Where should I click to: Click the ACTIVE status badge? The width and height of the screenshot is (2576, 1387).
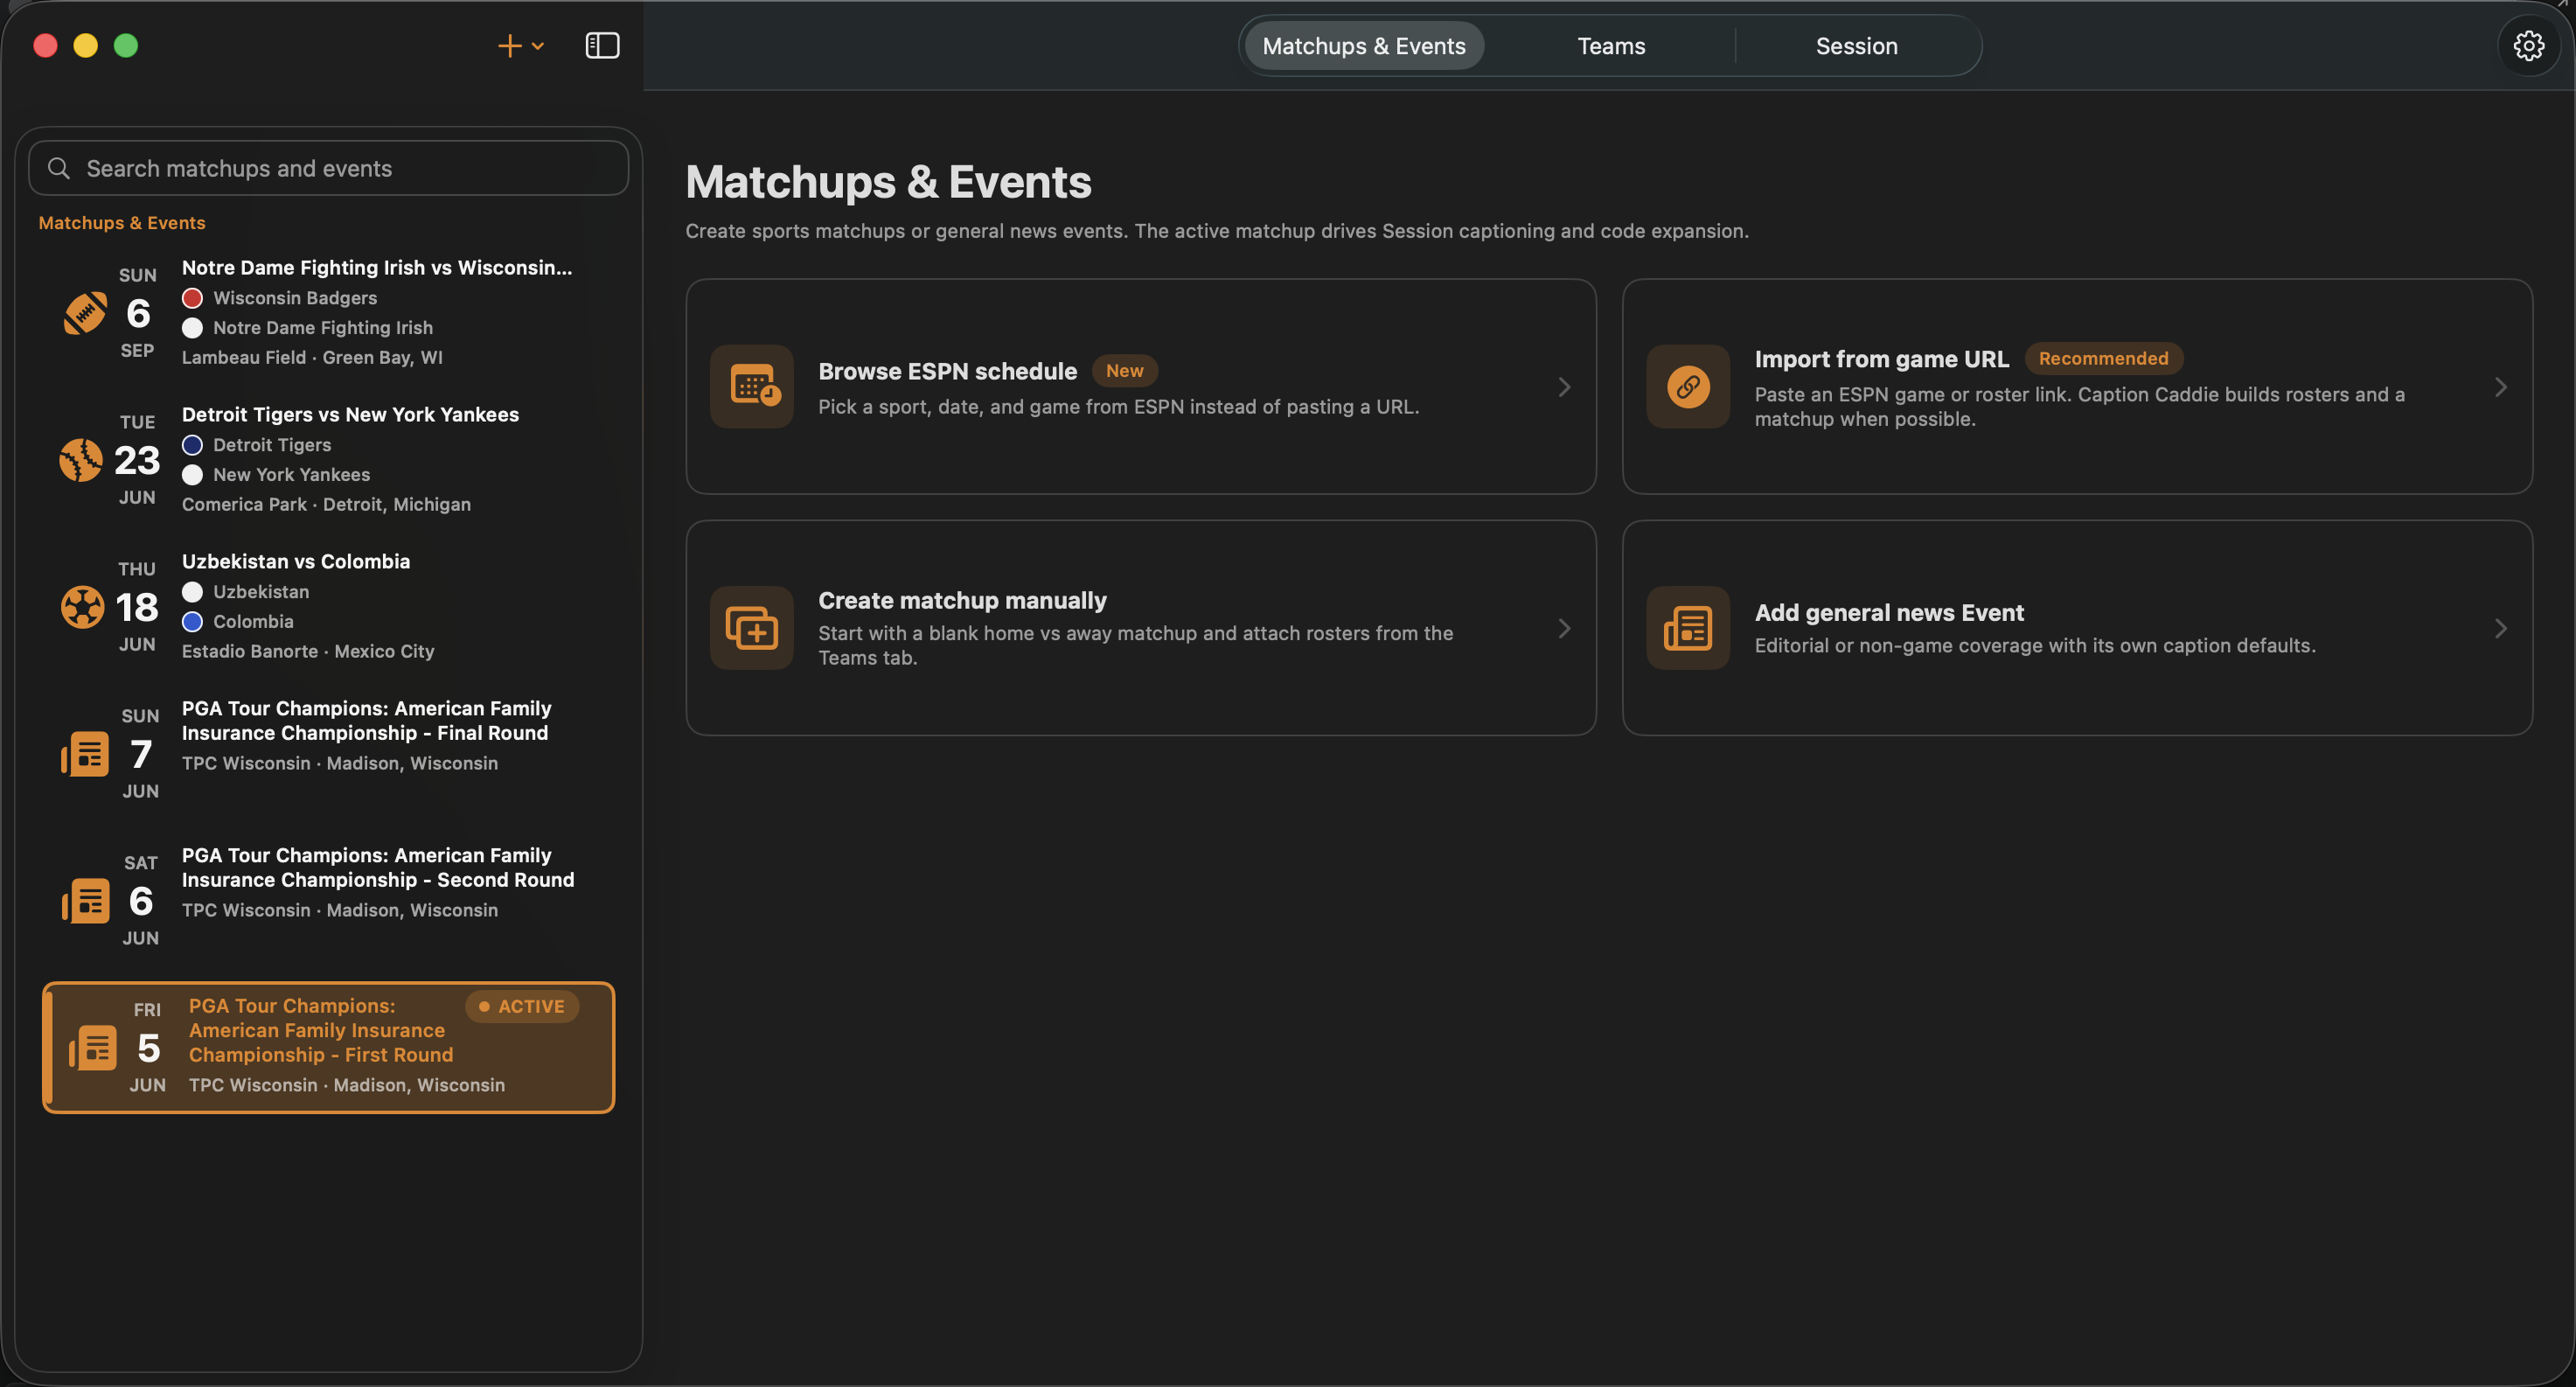[x=522, y=1007]
